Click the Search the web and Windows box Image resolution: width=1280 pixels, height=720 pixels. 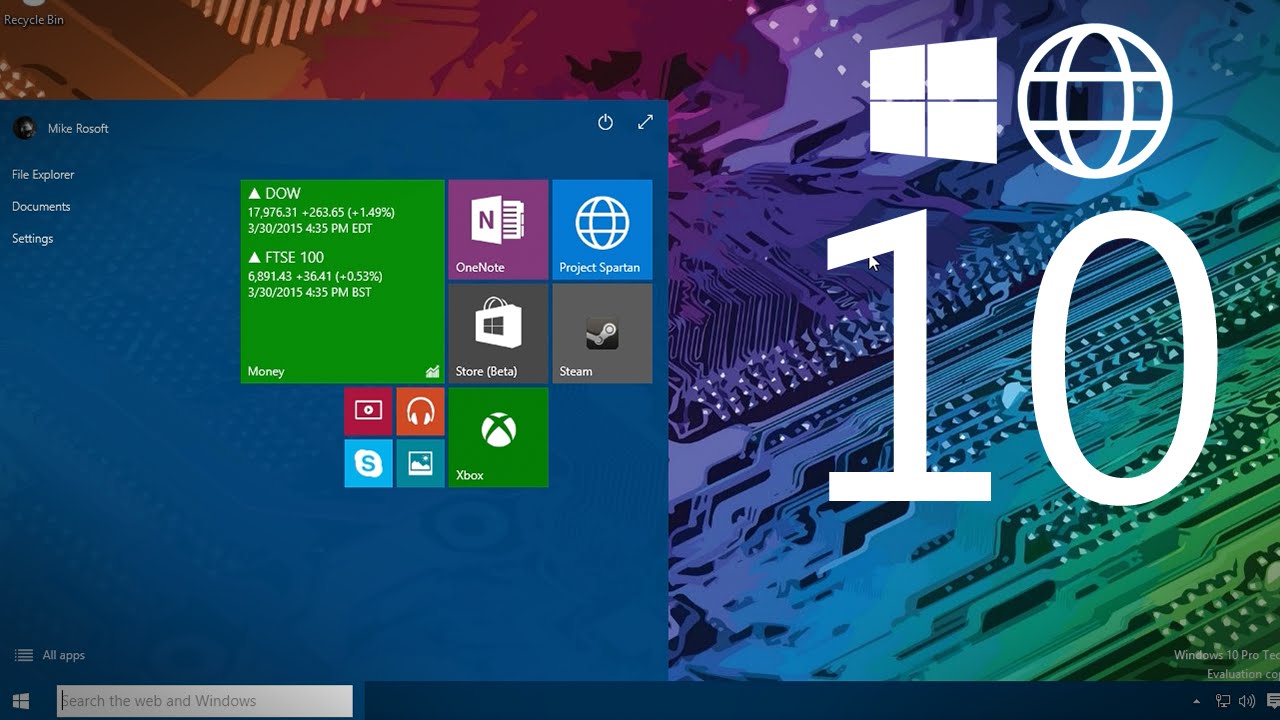click(205, 701)
